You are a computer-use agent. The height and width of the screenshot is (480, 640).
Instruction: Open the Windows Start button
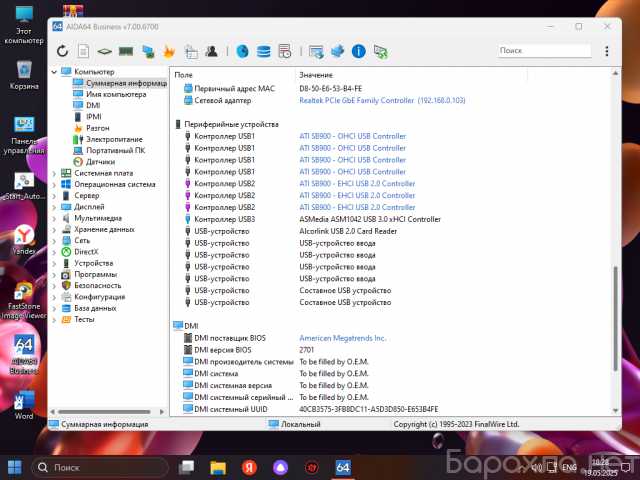[15, 467]
